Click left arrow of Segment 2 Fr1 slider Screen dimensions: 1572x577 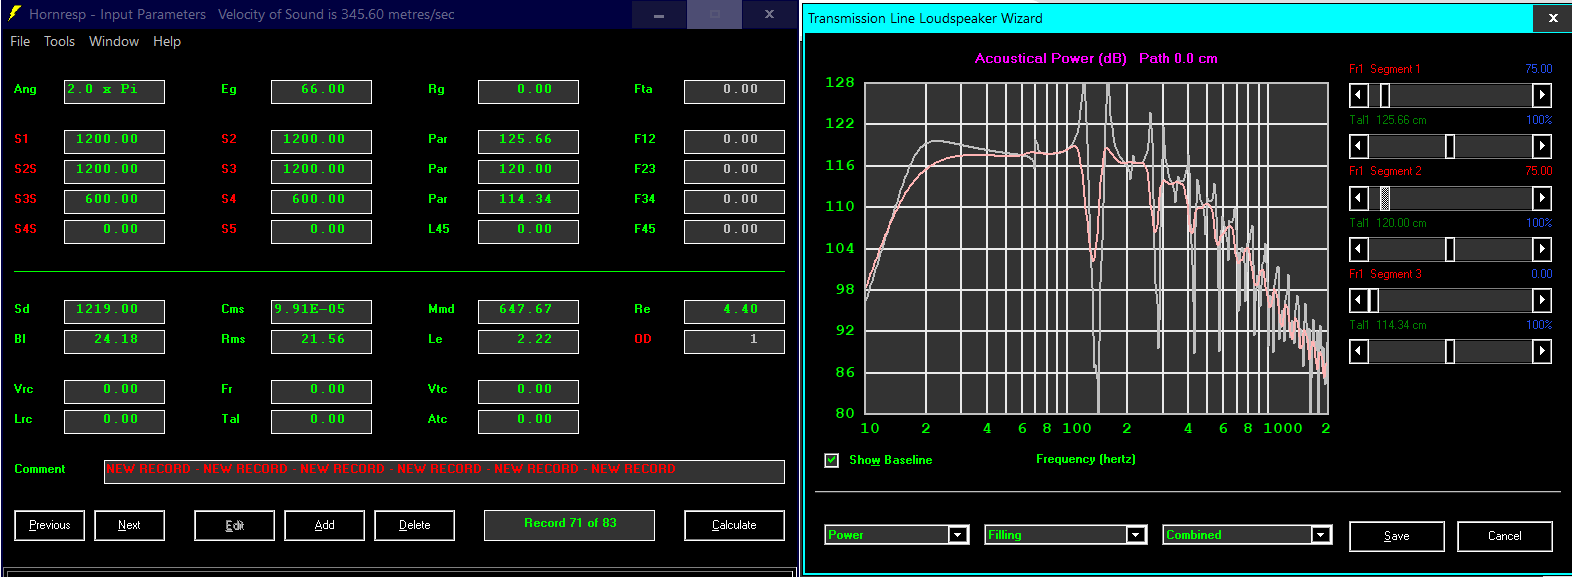1358,198
